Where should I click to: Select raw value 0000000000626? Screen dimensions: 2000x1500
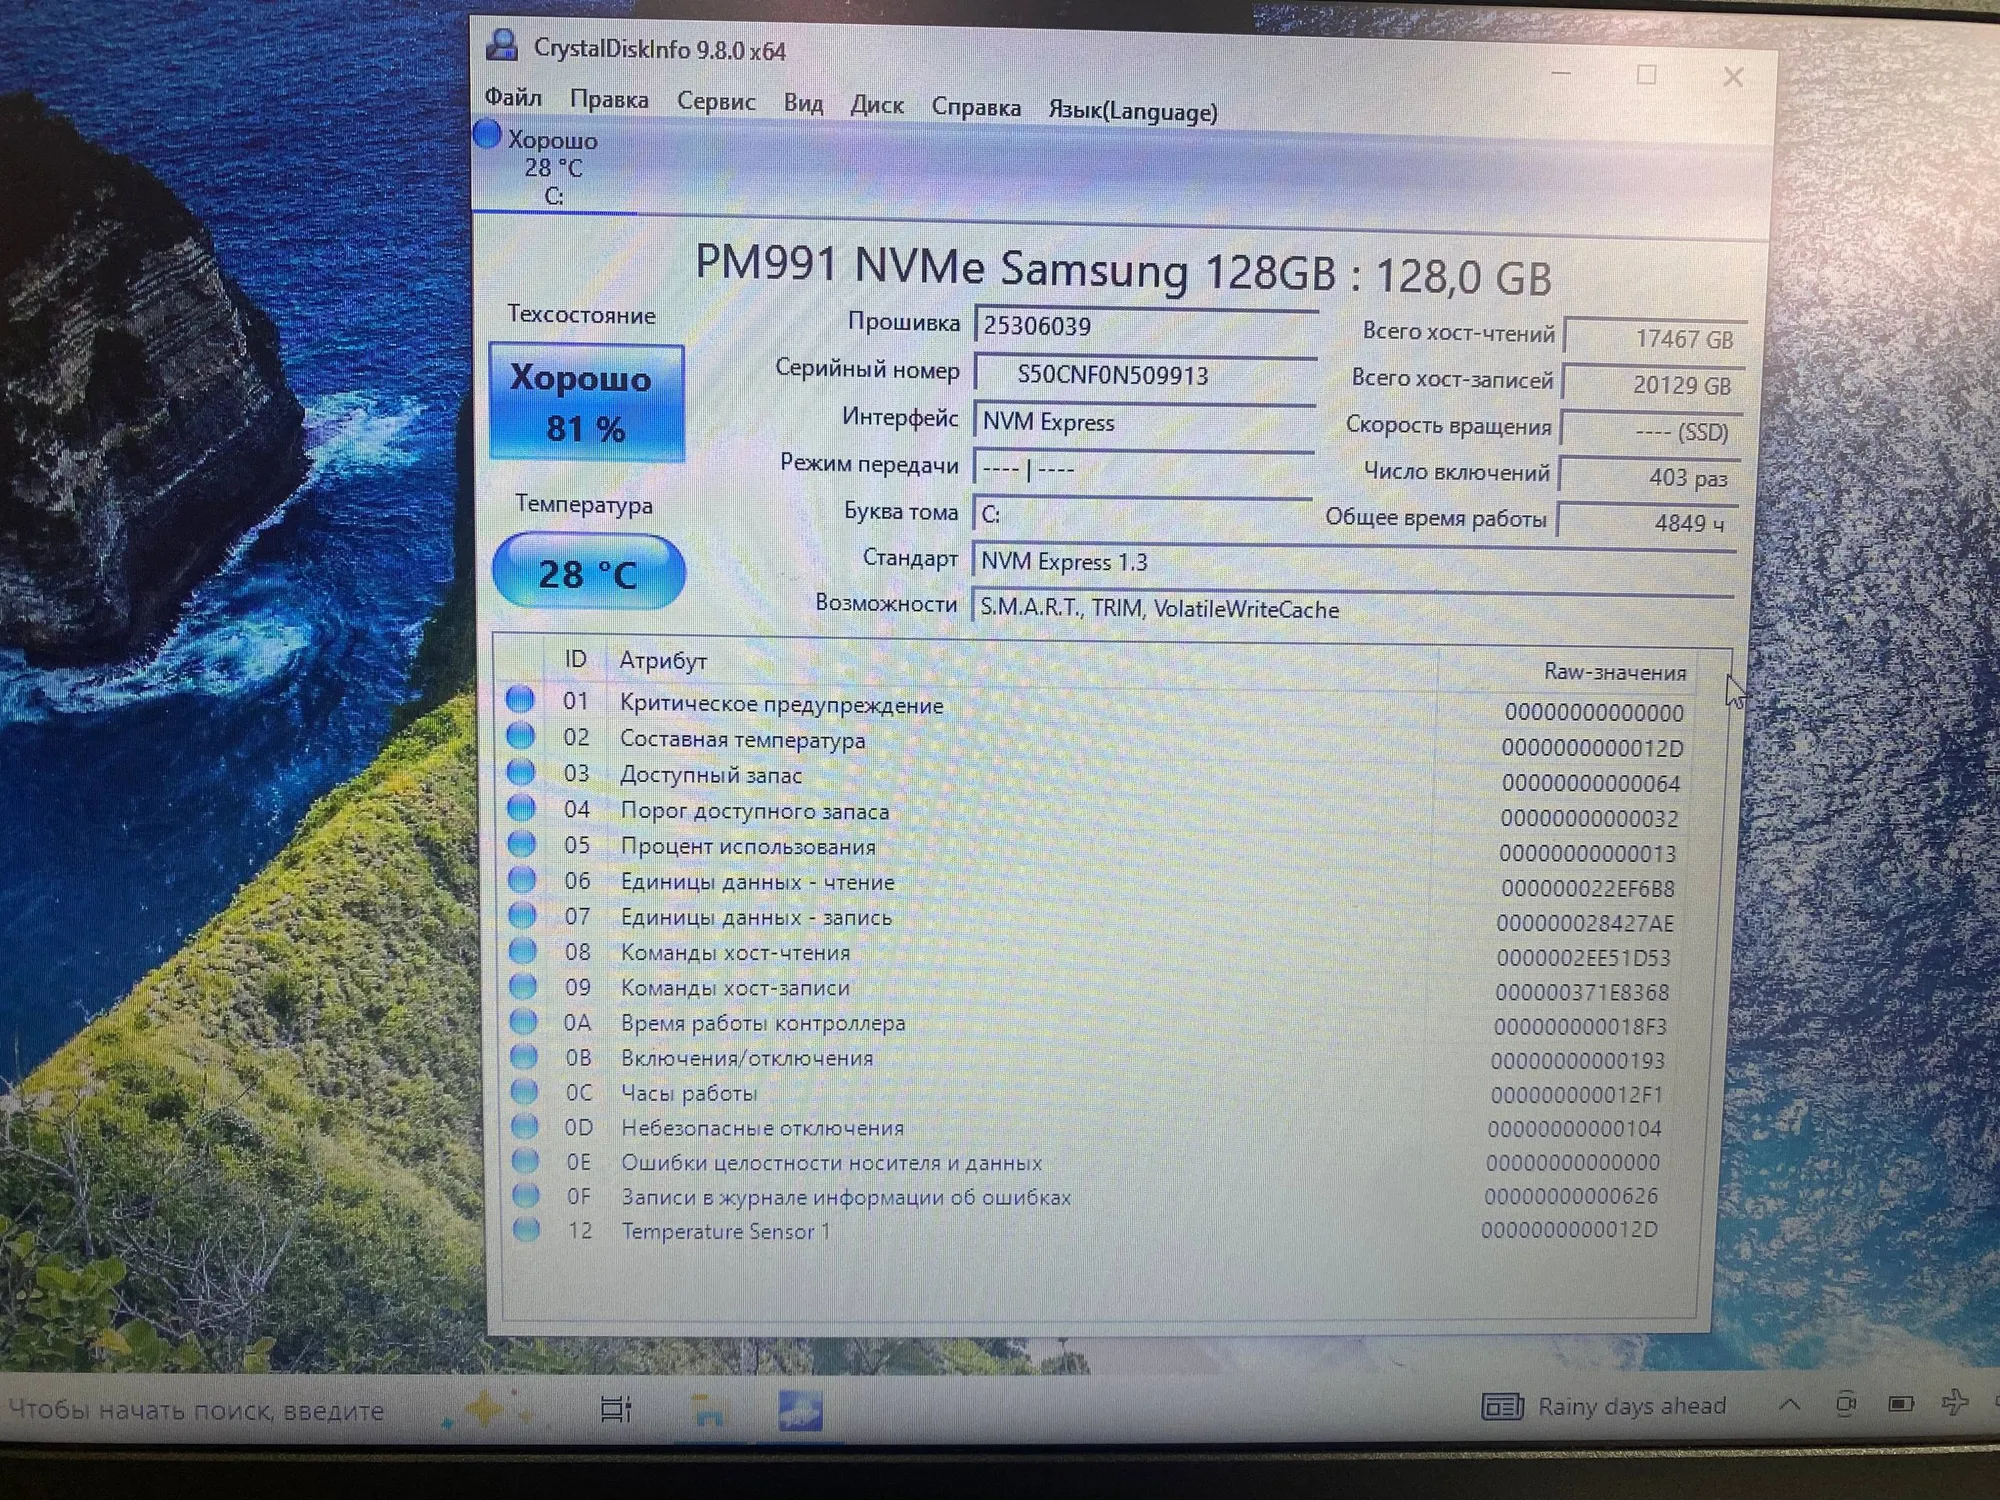tap(1571, 1196)
